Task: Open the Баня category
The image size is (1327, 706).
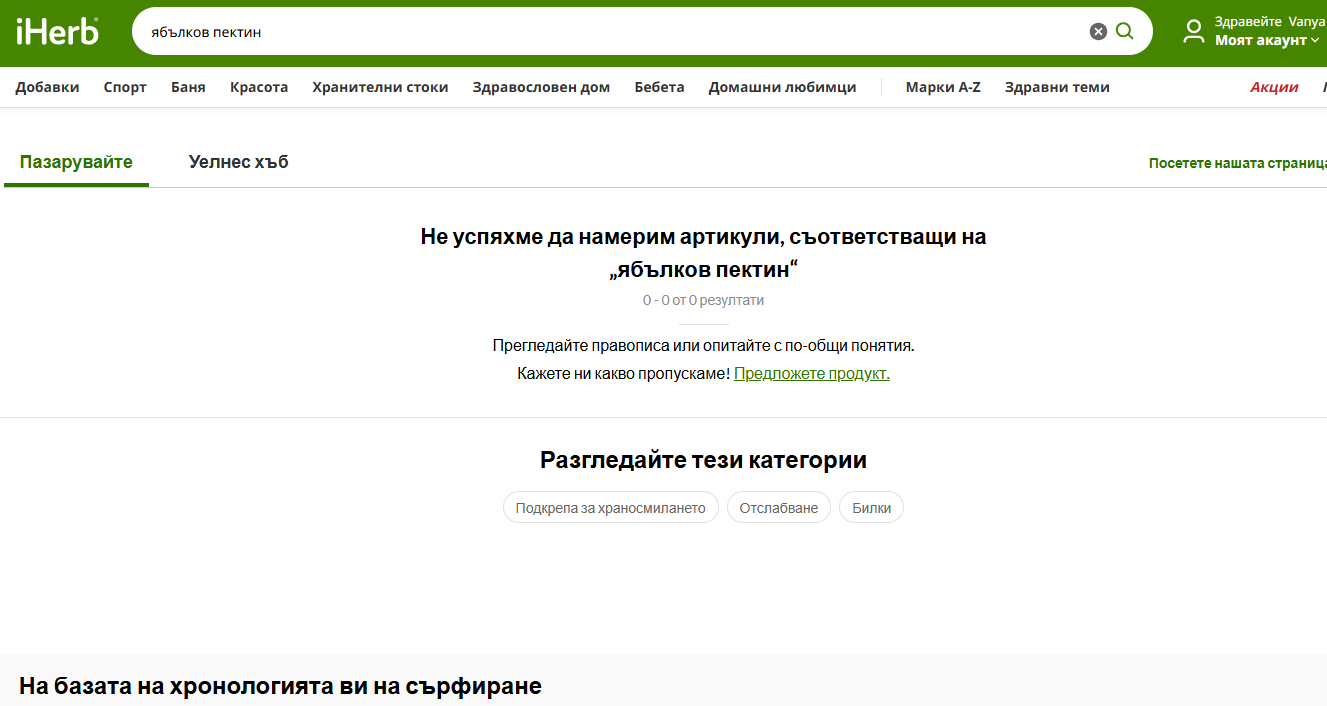Action: 188,87
